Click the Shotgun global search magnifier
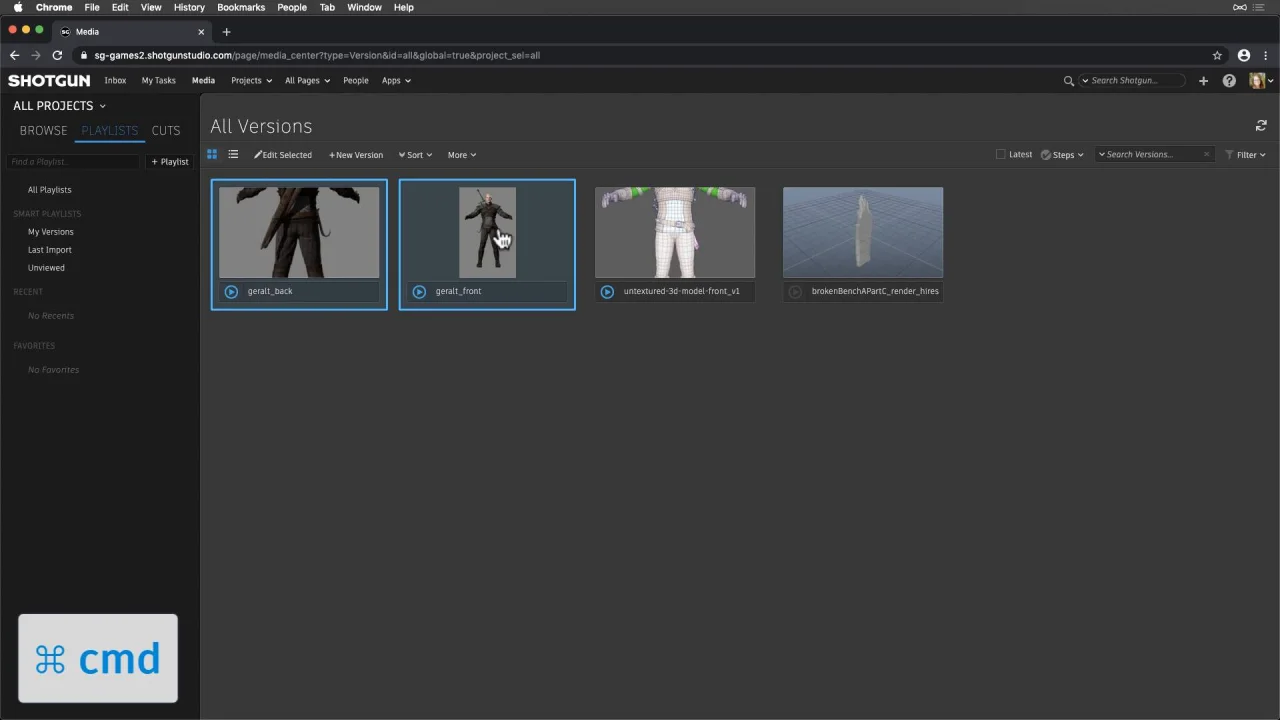This screenshot has width=1280, height=720. 1068,81
